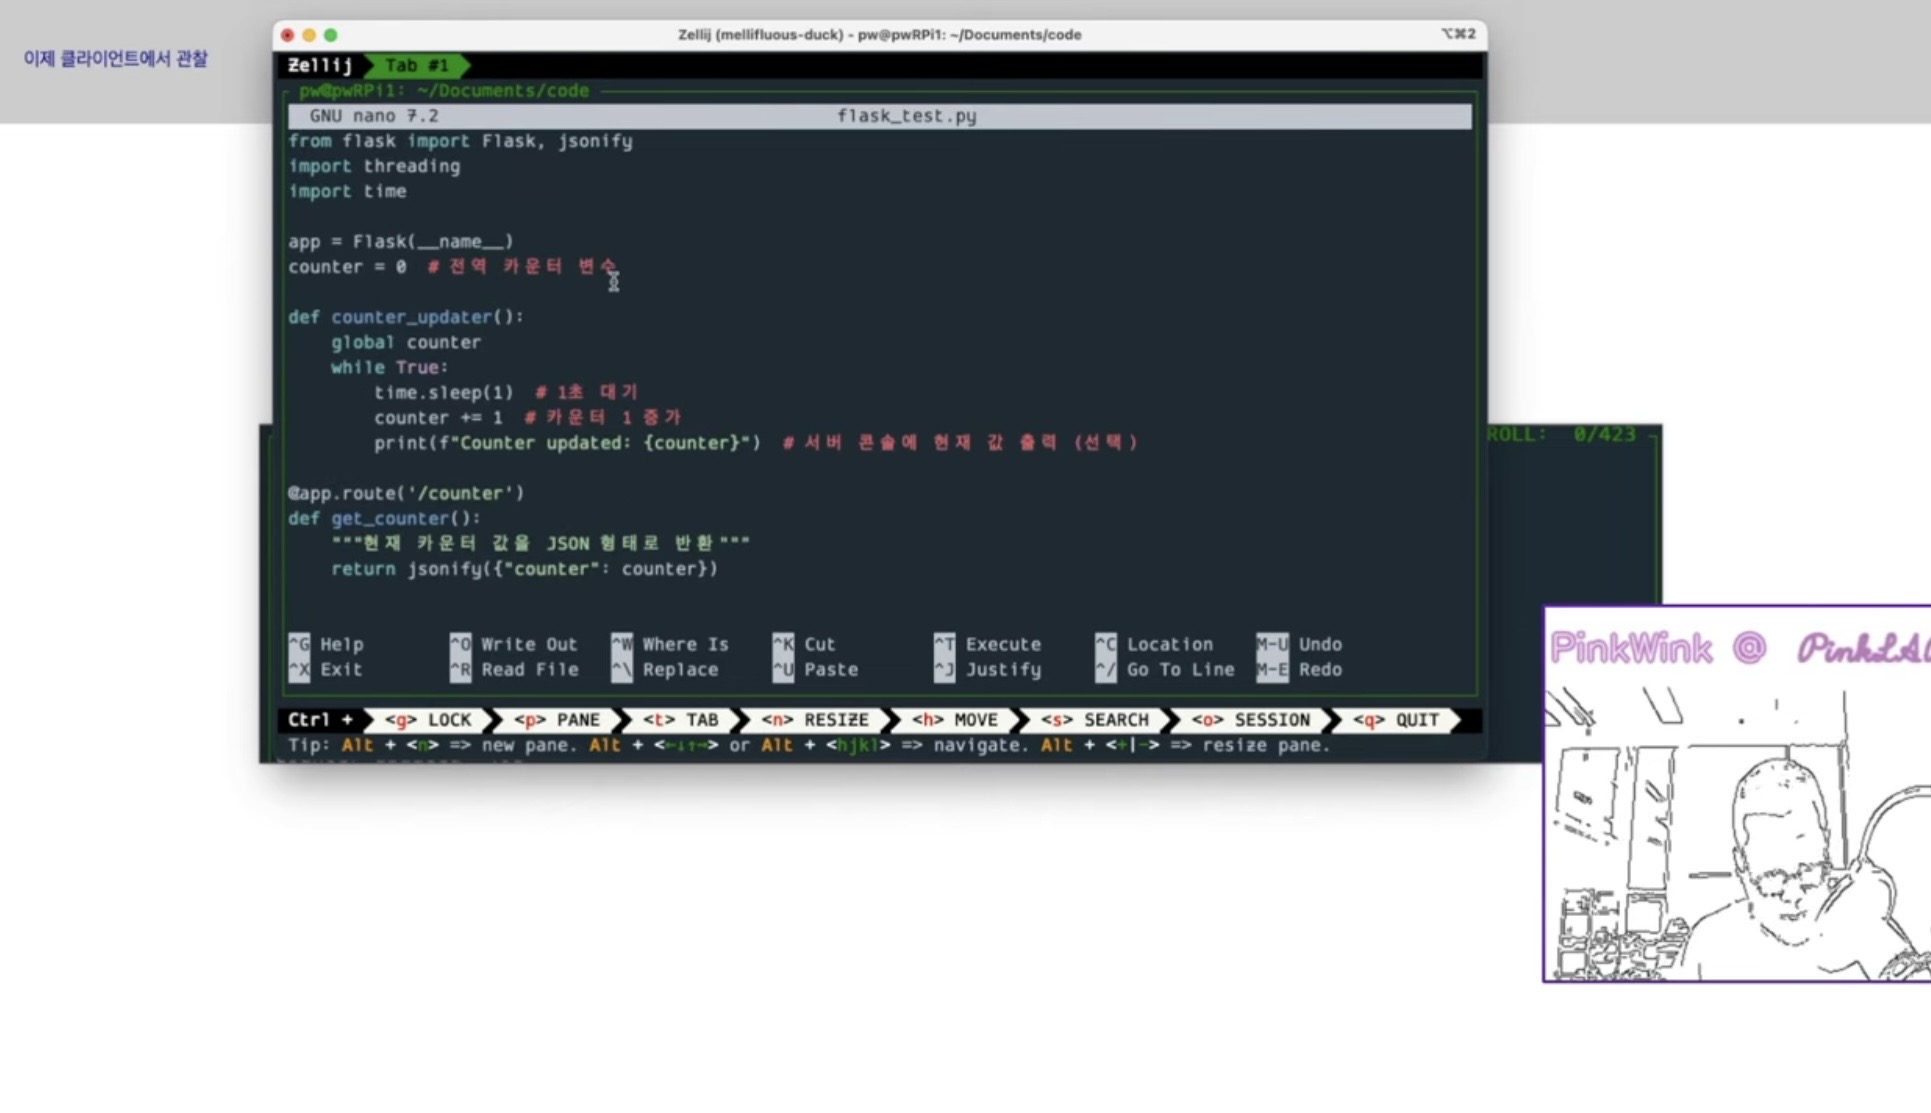Click the flask_test.py title in nano header

pos(906,116)
